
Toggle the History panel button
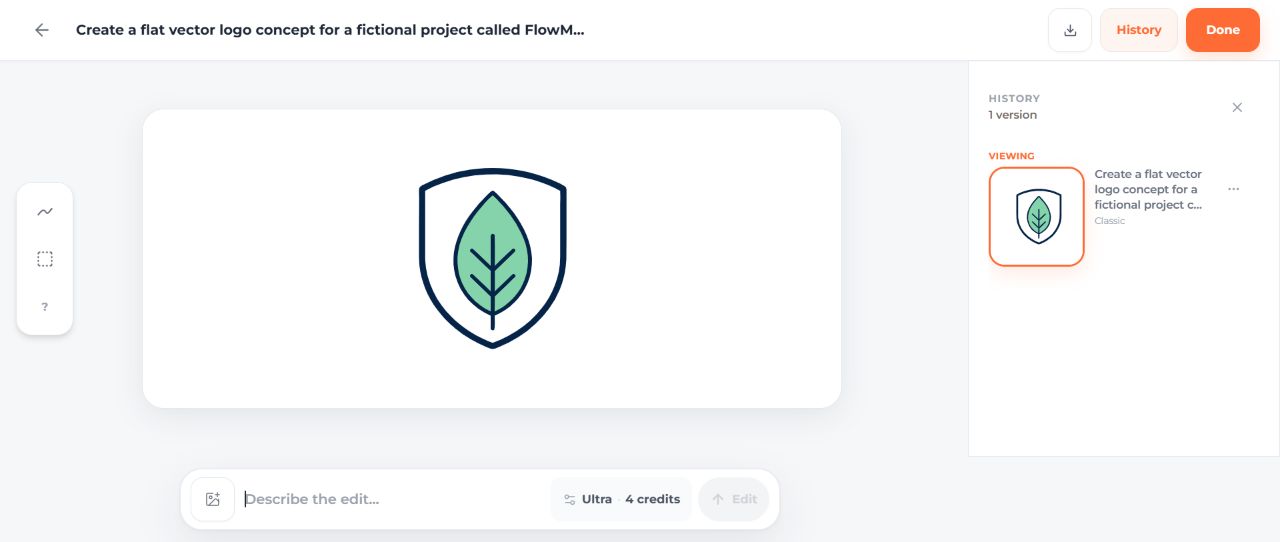(1139, 30)
